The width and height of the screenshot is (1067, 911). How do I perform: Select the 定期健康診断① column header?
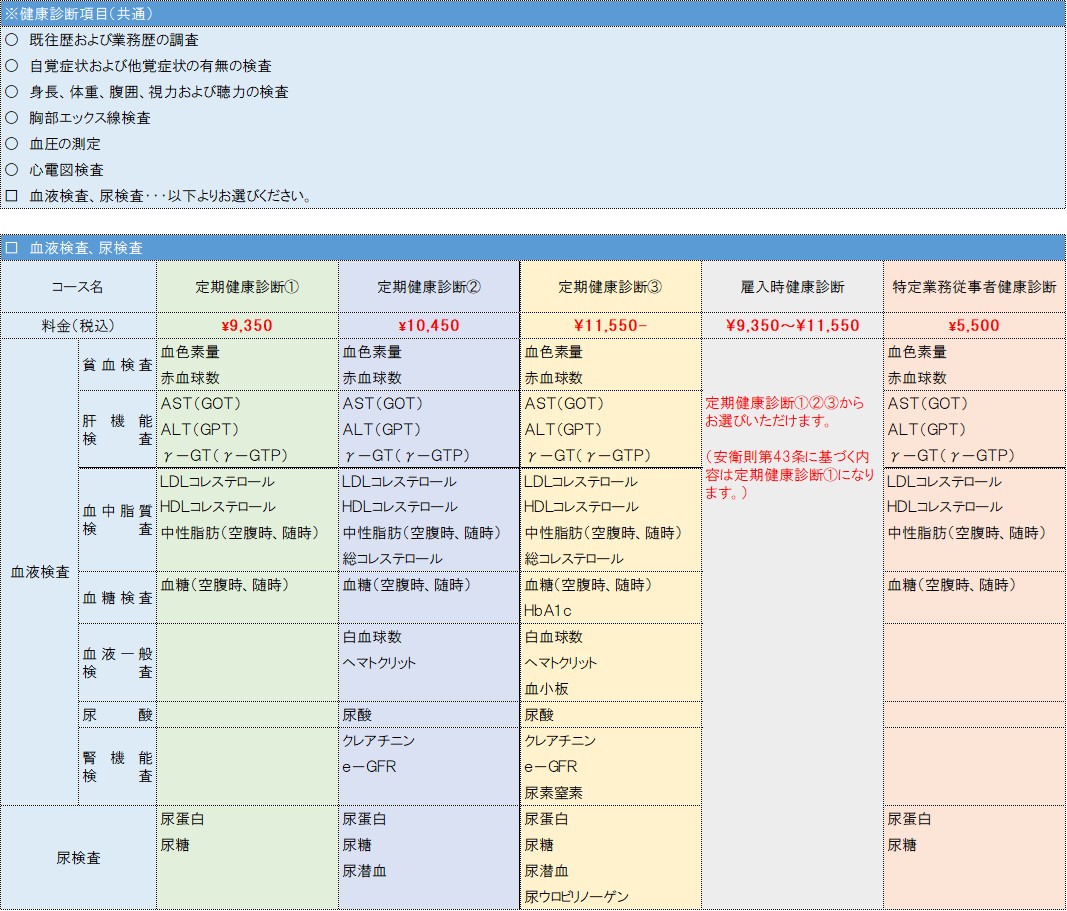point(246,286)
